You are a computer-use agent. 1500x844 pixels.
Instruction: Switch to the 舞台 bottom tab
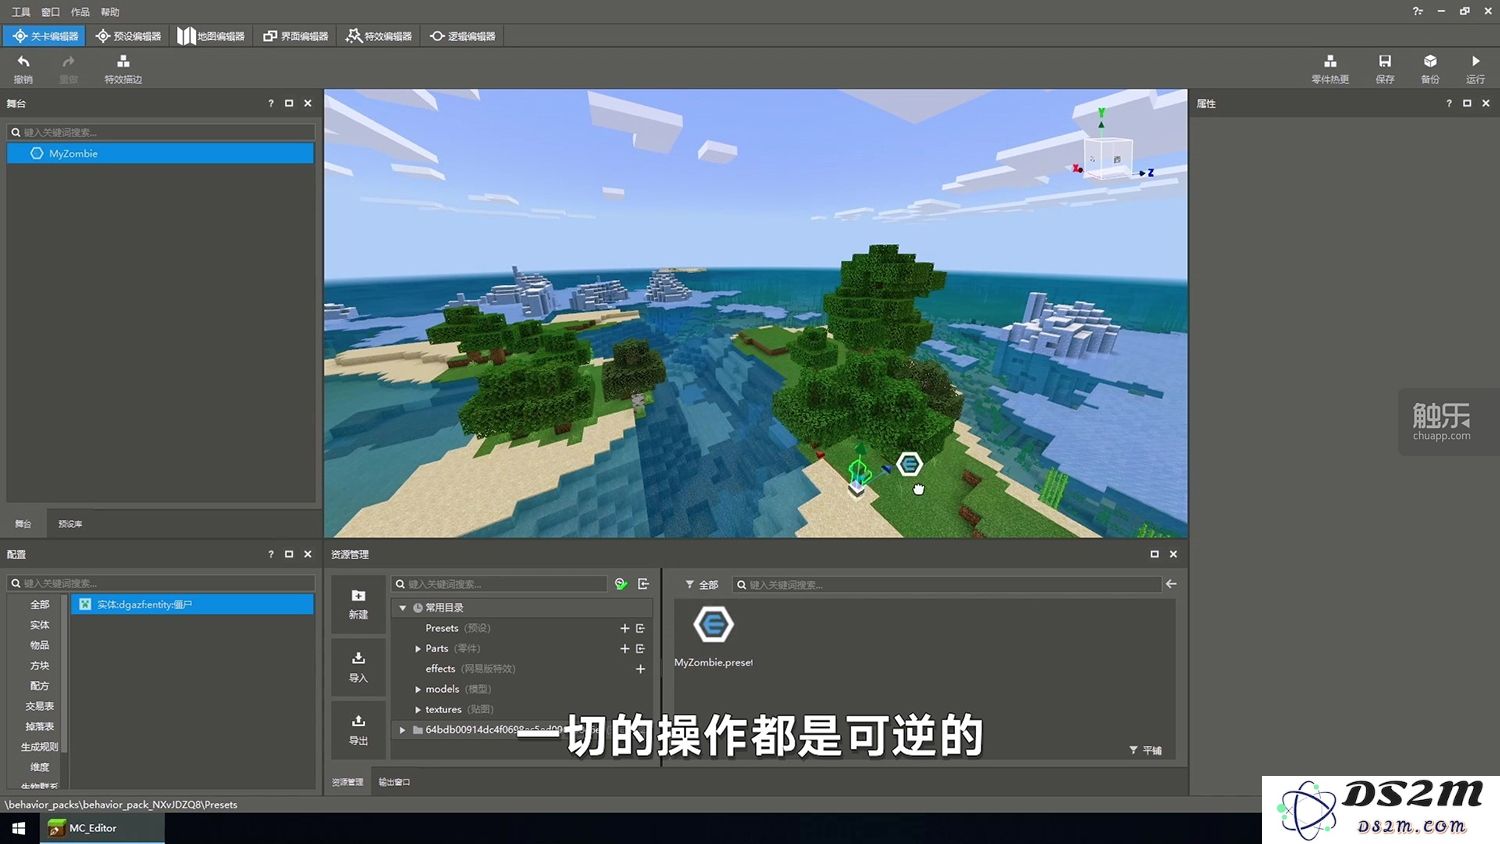click(x=23, y=524)
